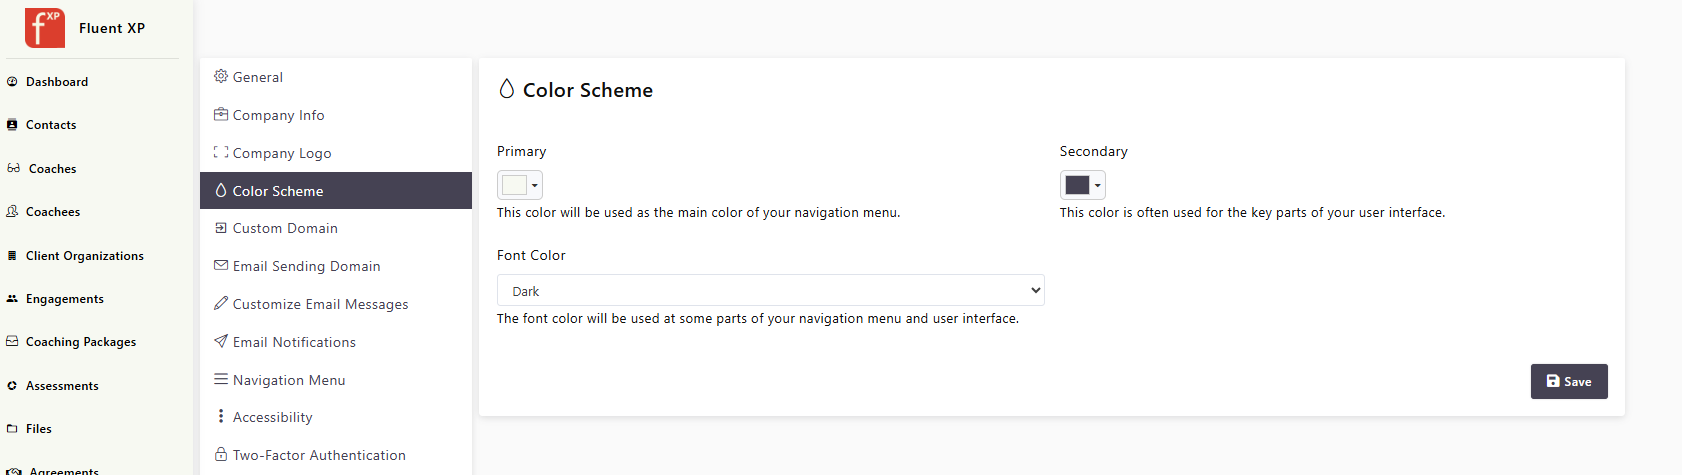Click the Fluent XP logo icon

pyautogui.click(x=45, y=28)
